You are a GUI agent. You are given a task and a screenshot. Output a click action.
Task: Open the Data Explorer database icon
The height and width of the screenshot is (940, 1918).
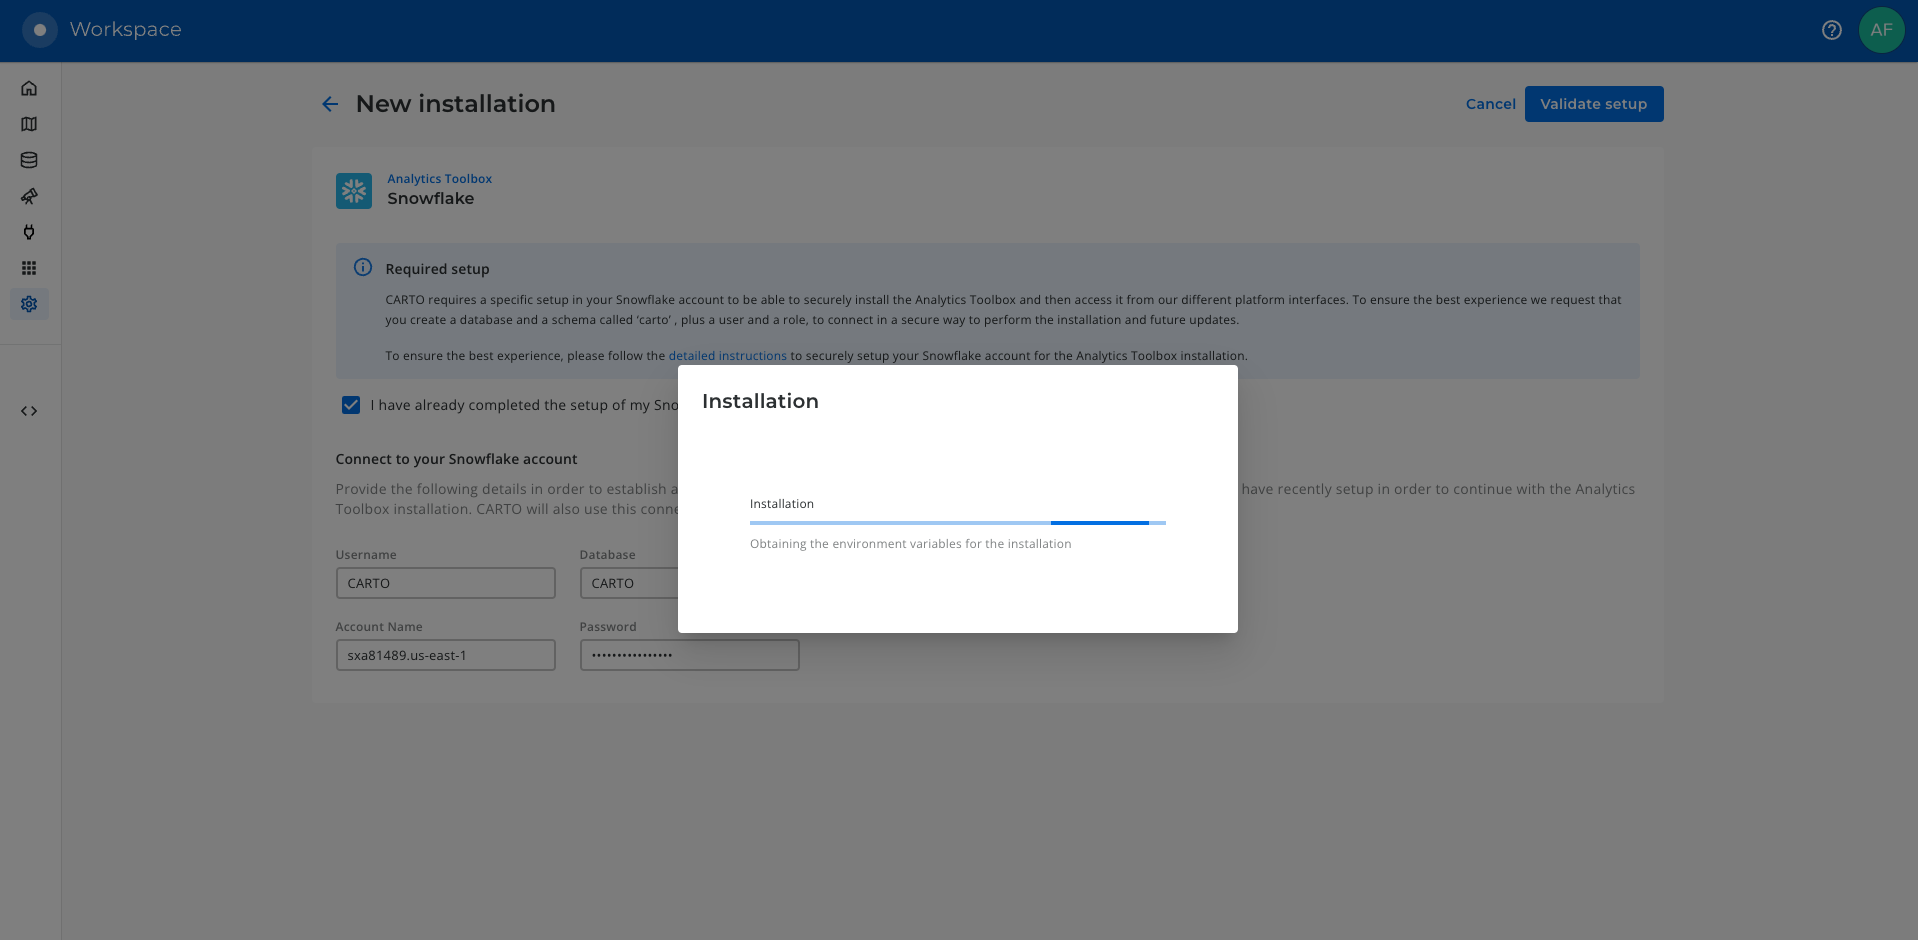(x=29, y=160)
